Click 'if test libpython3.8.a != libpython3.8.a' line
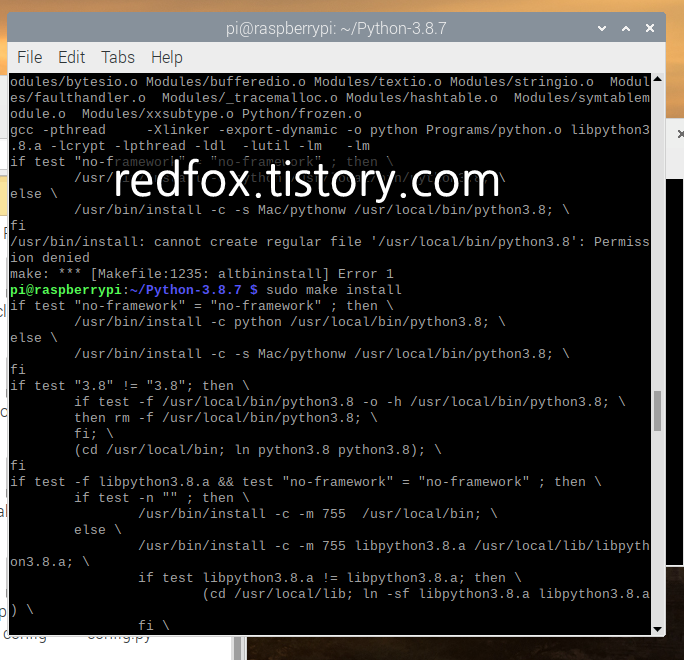 tap(330, 578)
